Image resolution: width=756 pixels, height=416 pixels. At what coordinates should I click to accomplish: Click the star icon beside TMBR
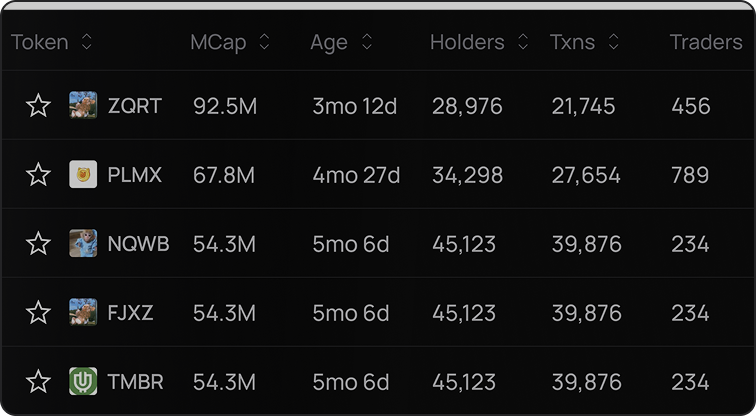(38, 381)
